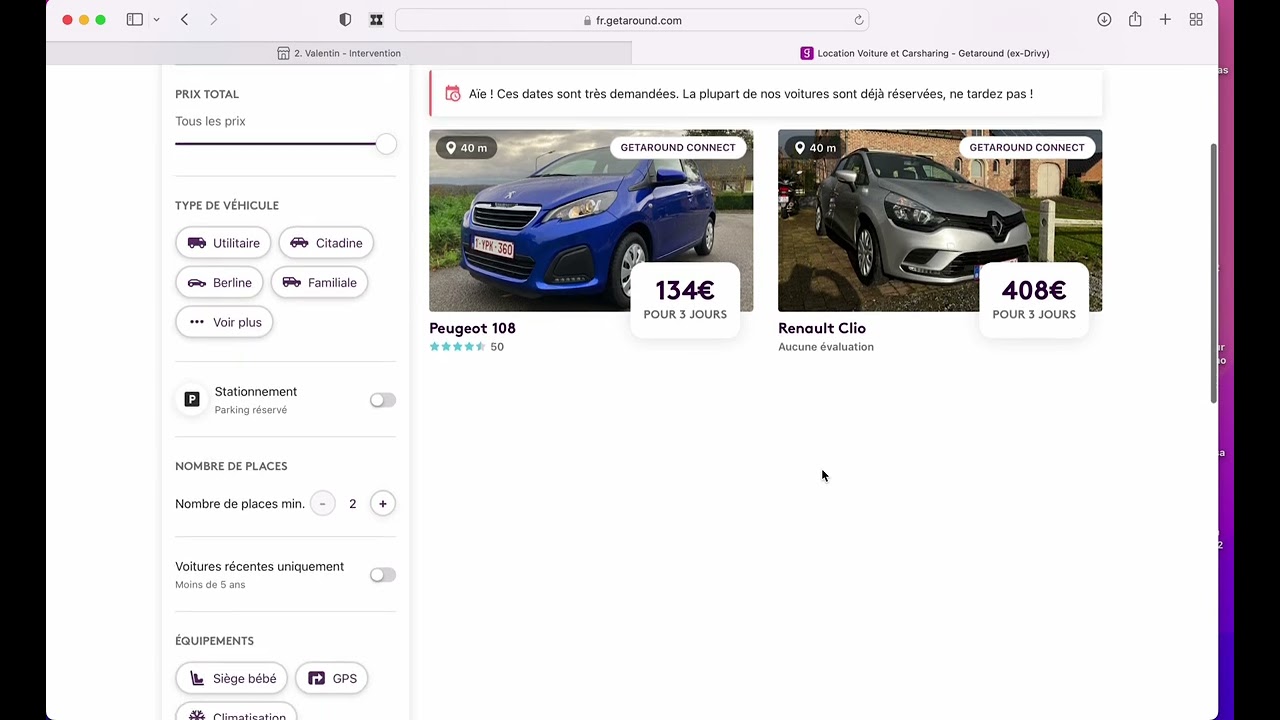The width and height of the screenshot is (1280, 720).
Task: Click the fr.getaround.com address bar
Action: click(x=632, y=20)
